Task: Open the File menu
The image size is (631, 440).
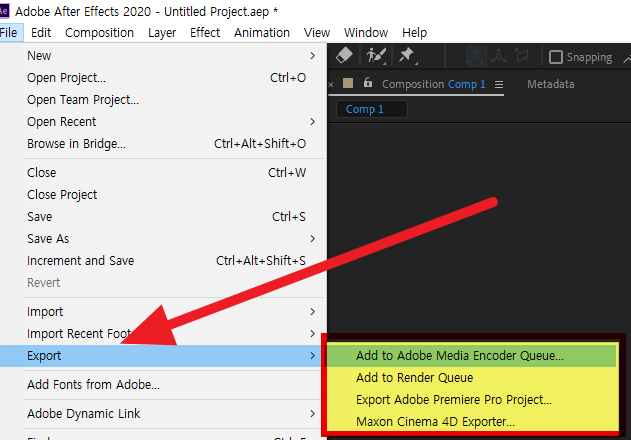Action: pyautogui.click(x=9, y=33)
